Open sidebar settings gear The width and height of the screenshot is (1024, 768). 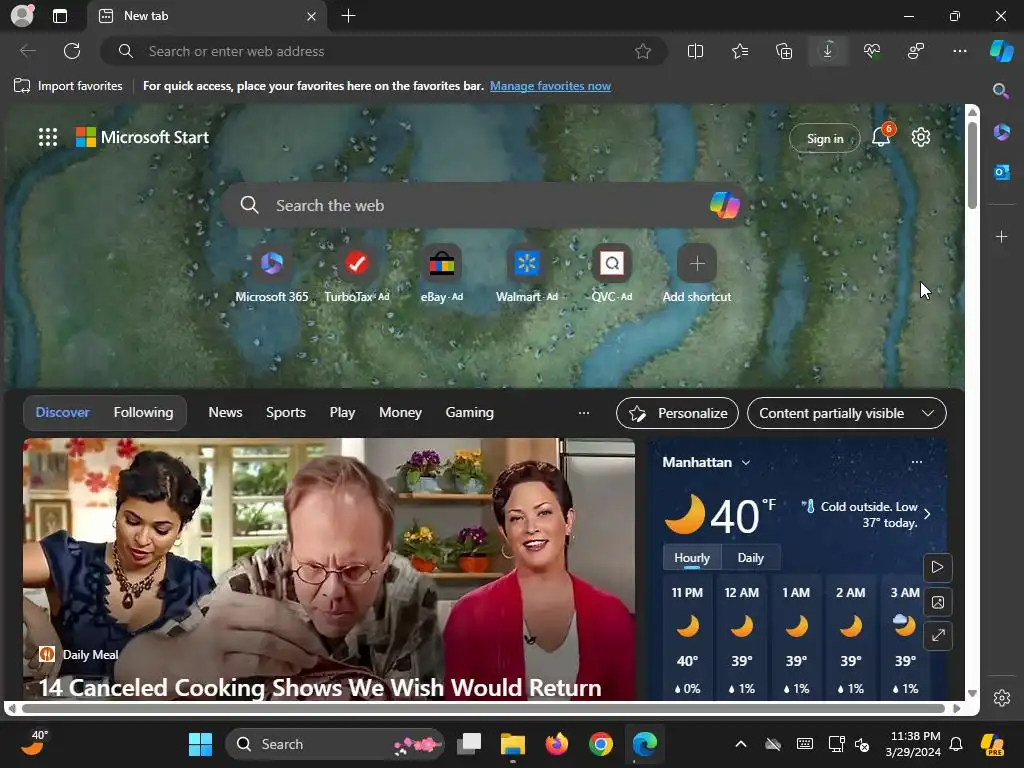click(1002, 697)
